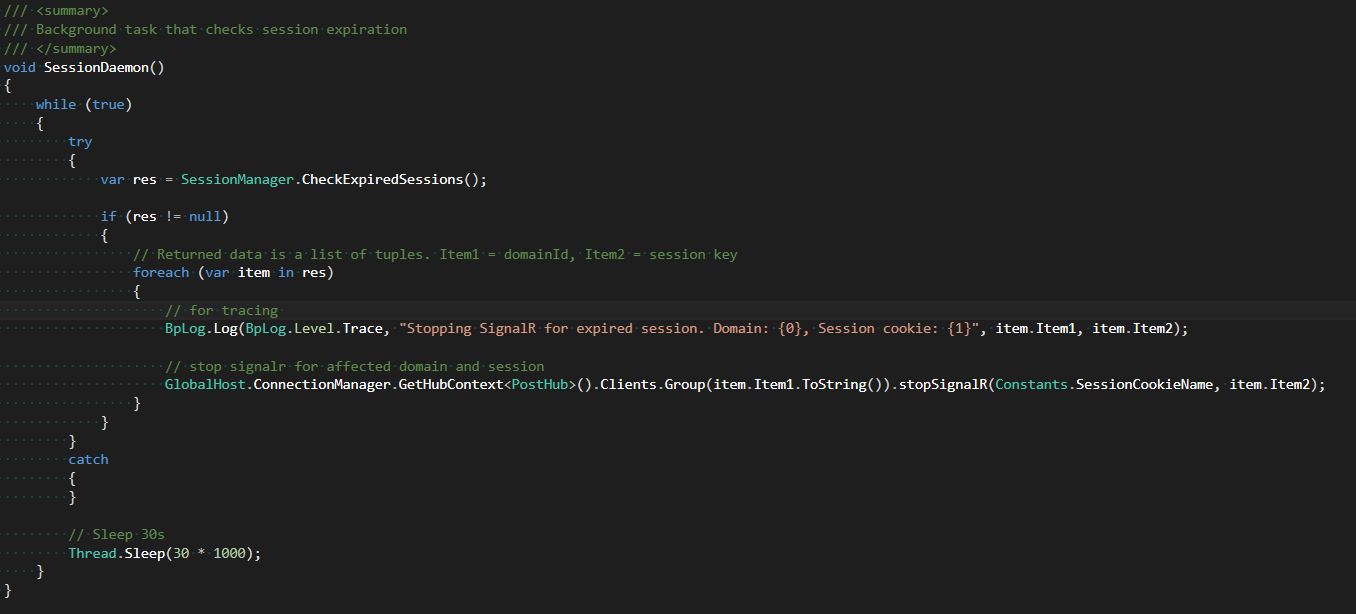Image resolution: width=1356 pixels, height=614 pixels.
Task: Click the res variable declaration
Action: pyautogui.click(x=144, y=179)
